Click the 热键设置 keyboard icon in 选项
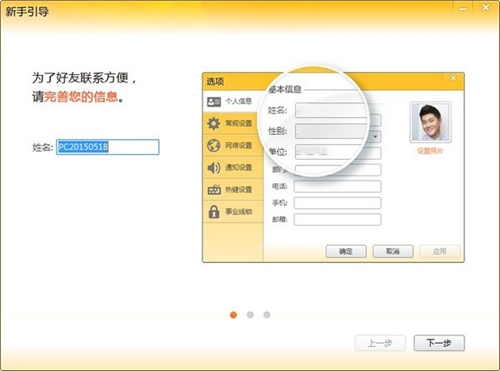Viewport: 500px width, 371px height. pos(214,189)
